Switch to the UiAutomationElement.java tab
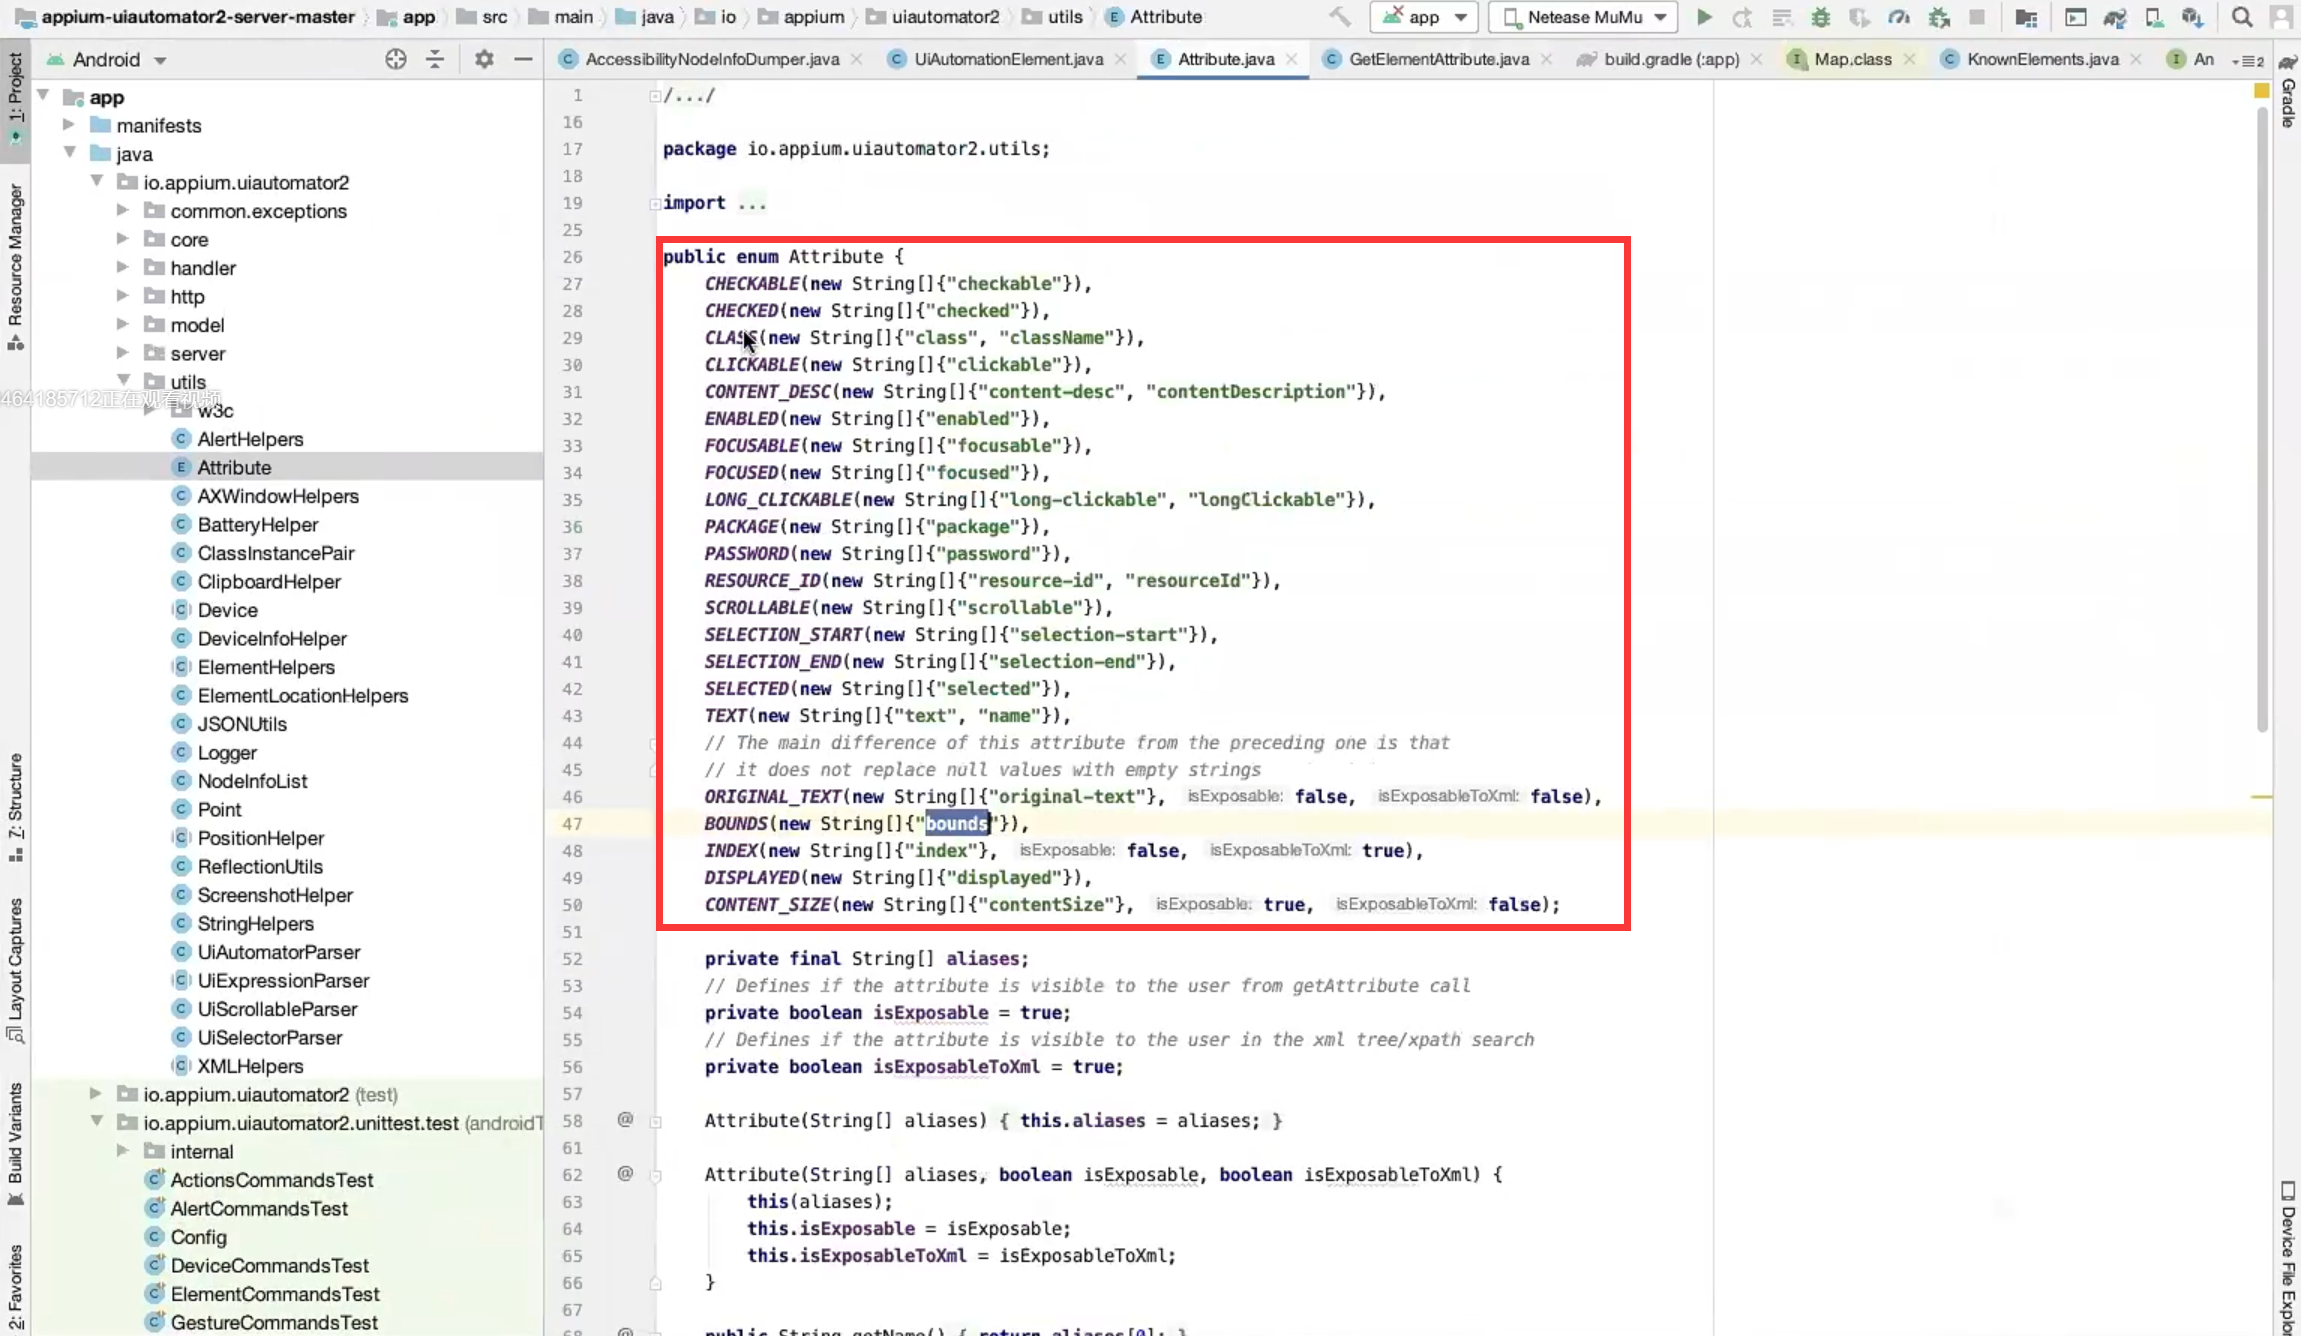The image size is (2301, 1336). pyautogui.click(x=1008, y=59)
